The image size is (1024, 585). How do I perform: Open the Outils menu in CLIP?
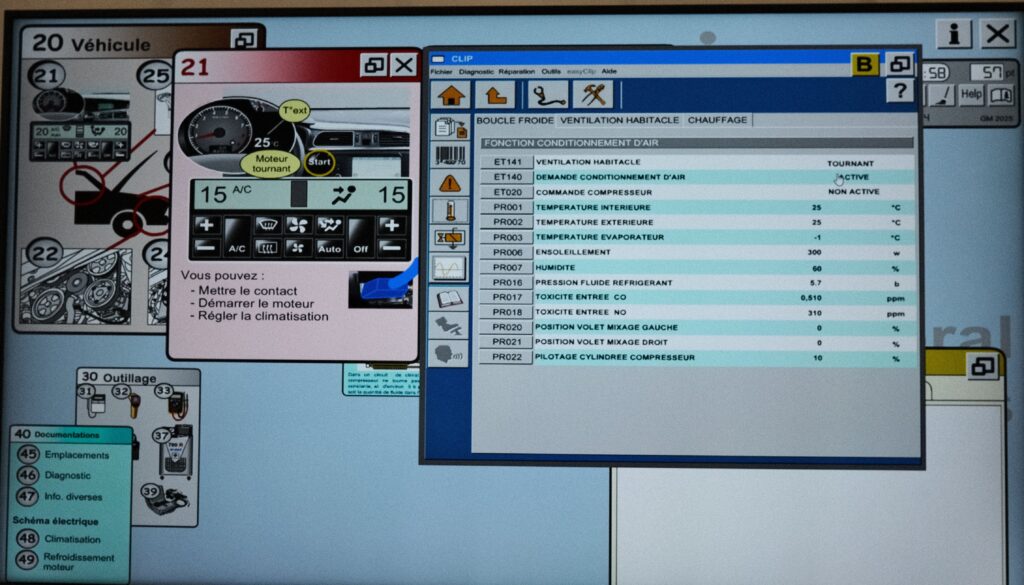551,71
